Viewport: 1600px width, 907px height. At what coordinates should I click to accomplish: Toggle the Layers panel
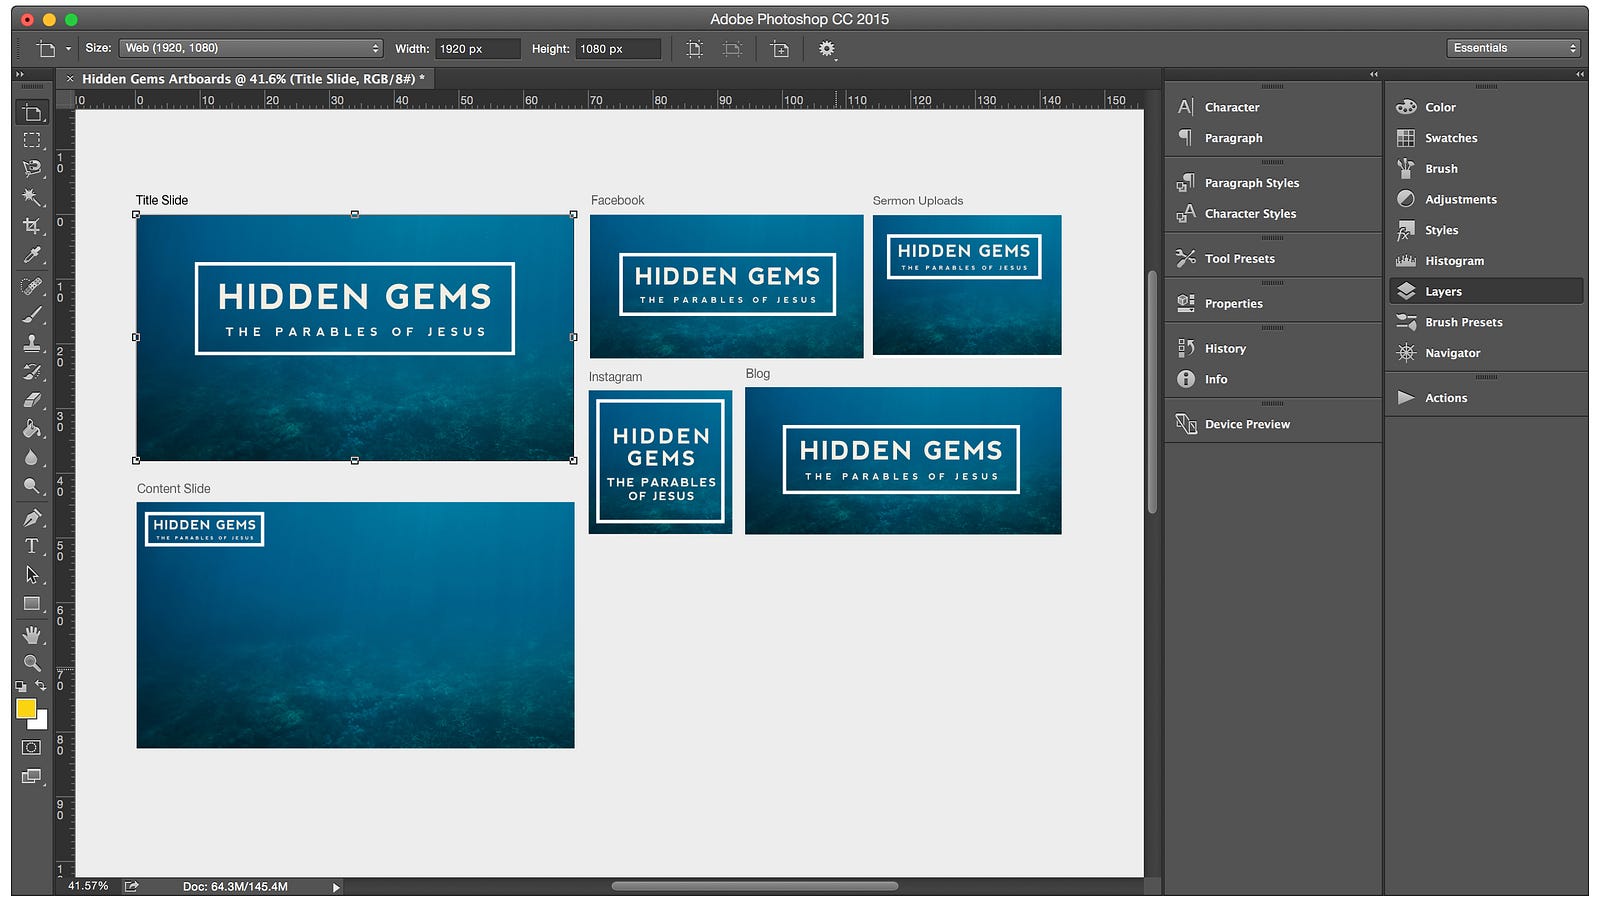point(1487,291)
